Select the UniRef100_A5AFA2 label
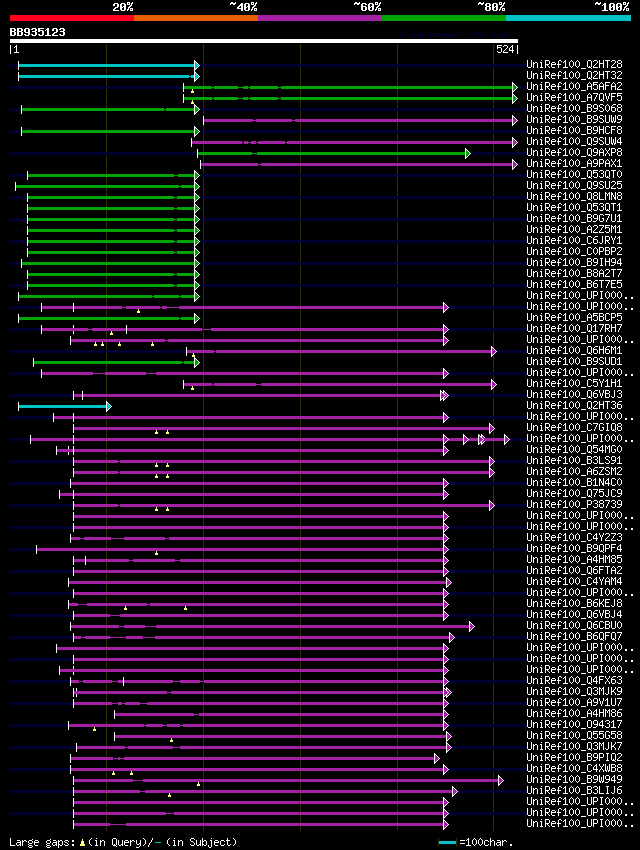 point(574,86)
